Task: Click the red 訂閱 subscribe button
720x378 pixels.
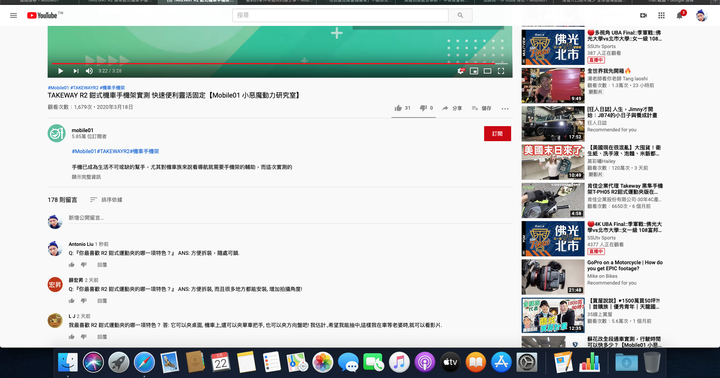Action: [x=497, y=134]
